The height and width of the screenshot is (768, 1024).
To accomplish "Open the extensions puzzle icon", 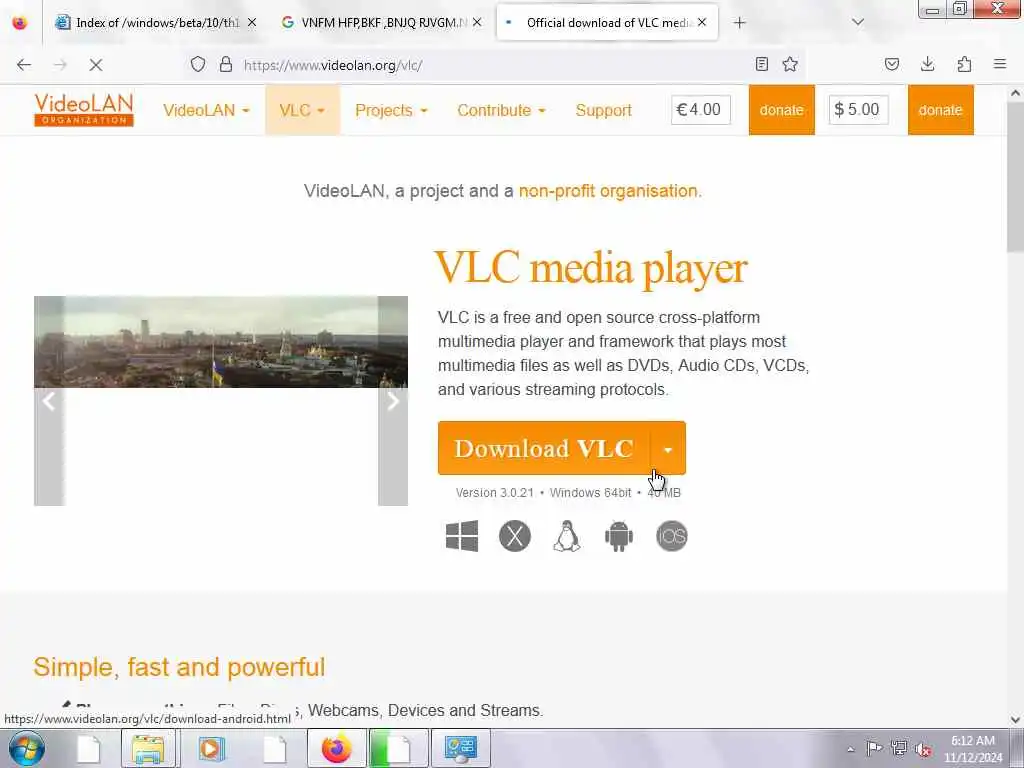I will pos(965,64).
